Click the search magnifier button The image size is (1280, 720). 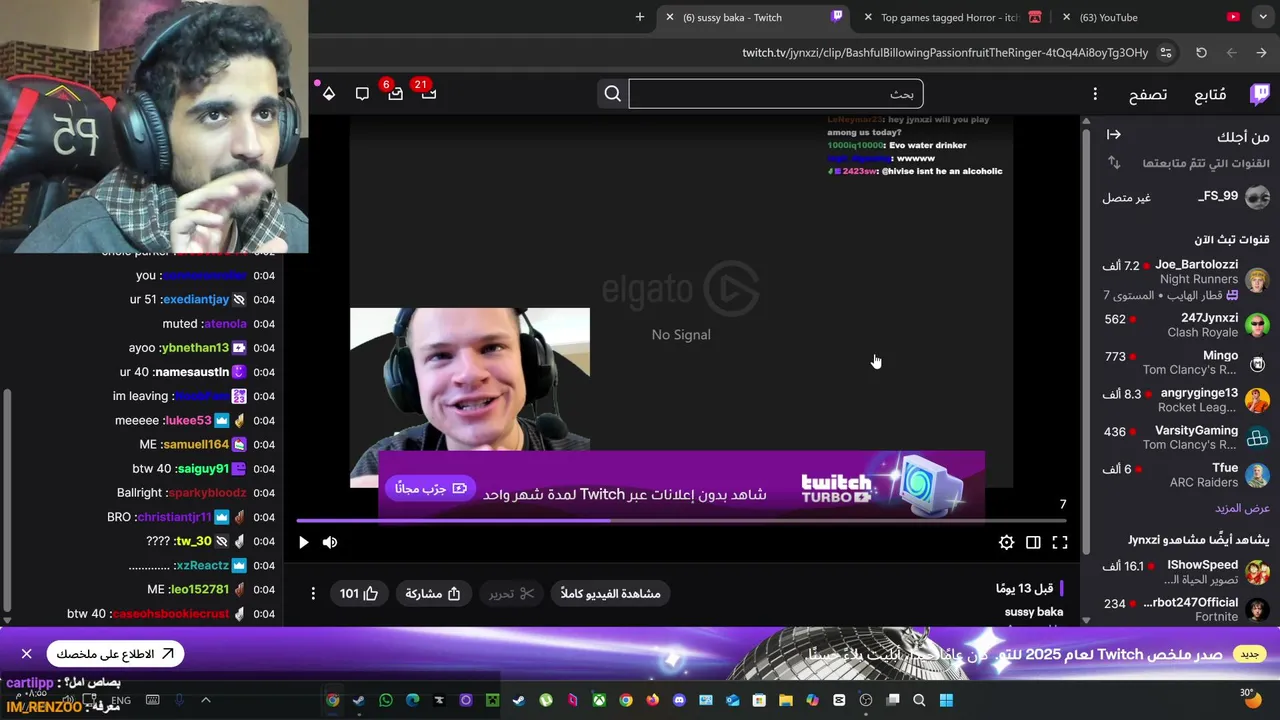tap(613, 94)
